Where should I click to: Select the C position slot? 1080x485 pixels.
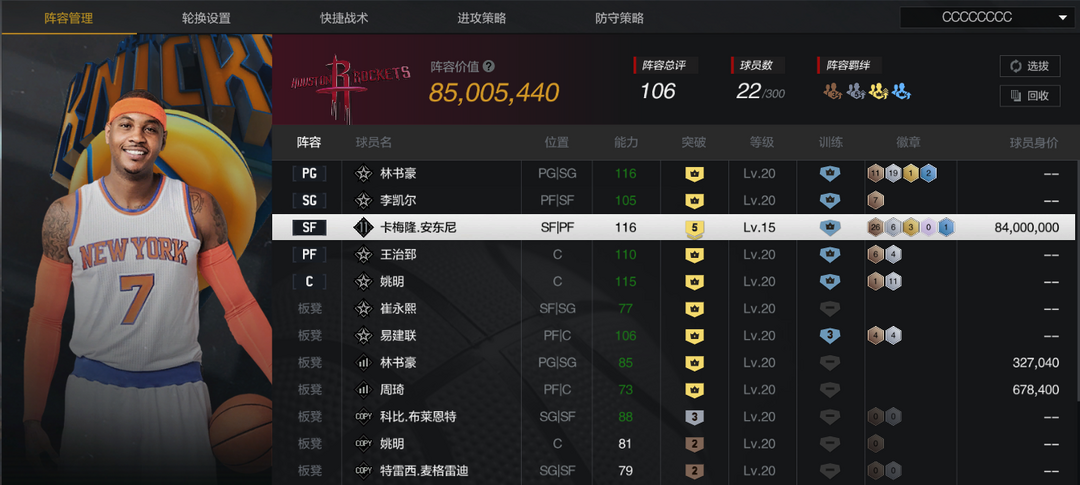click(309, 282)
